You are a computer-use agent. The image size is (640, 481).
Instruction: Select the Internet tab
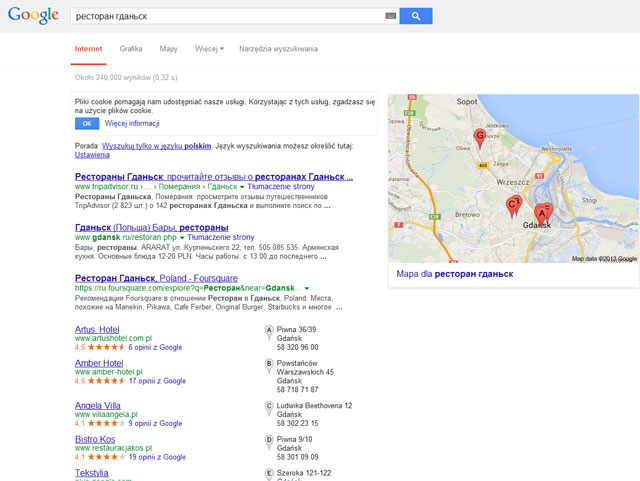[x=88, y=49]
